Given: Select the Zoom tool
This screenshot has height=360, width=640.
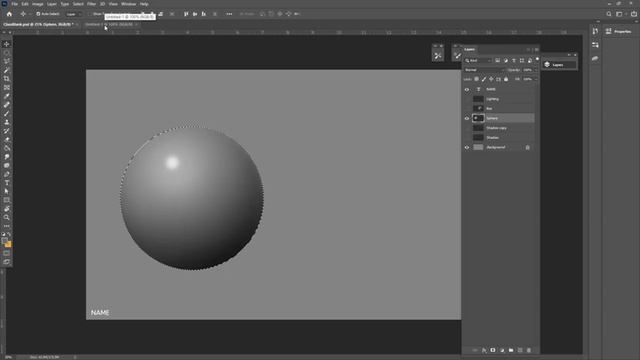Looking at the screenshot, I should click(7, 217).
